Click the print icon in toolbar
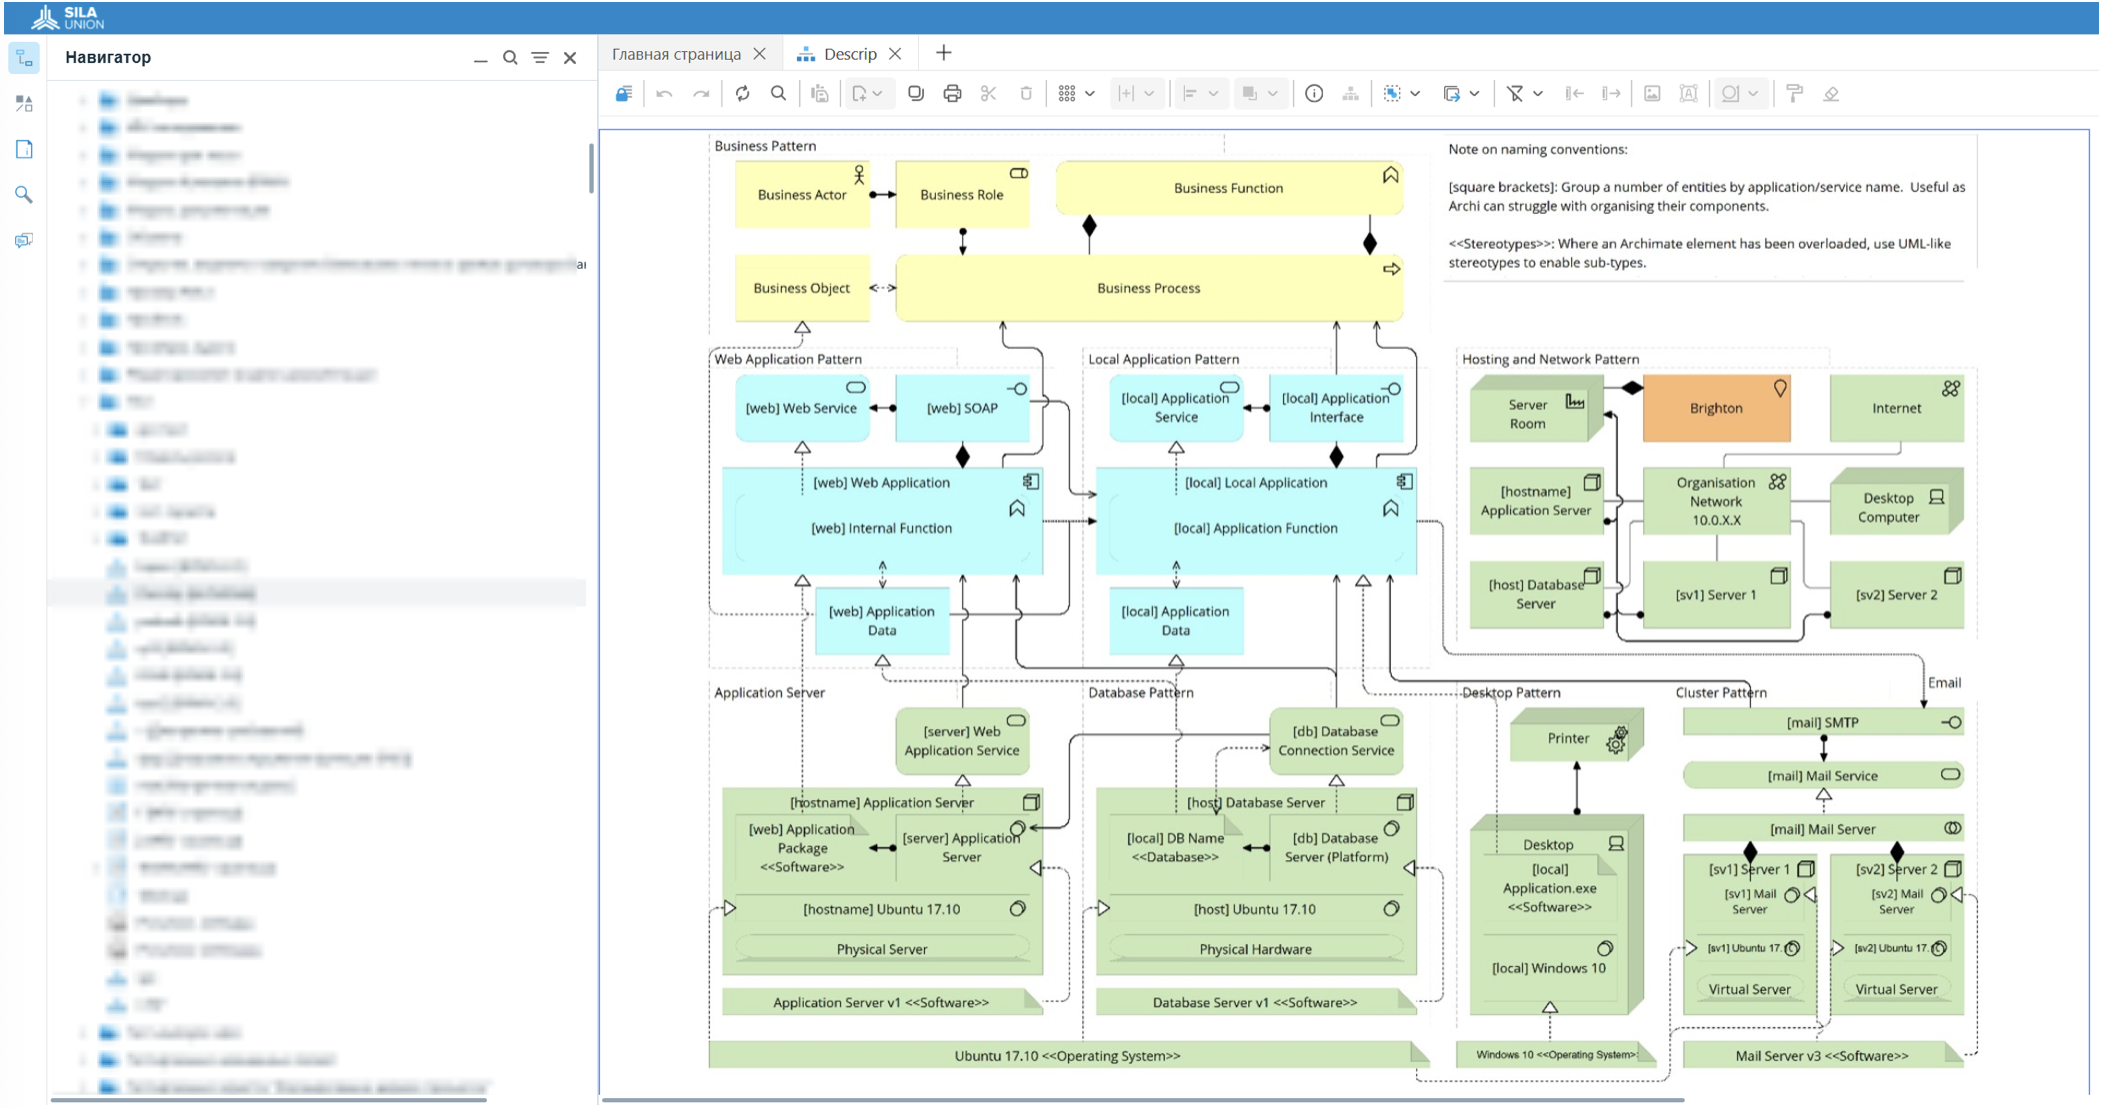Screen dimensions: 2102x1108 952,94
